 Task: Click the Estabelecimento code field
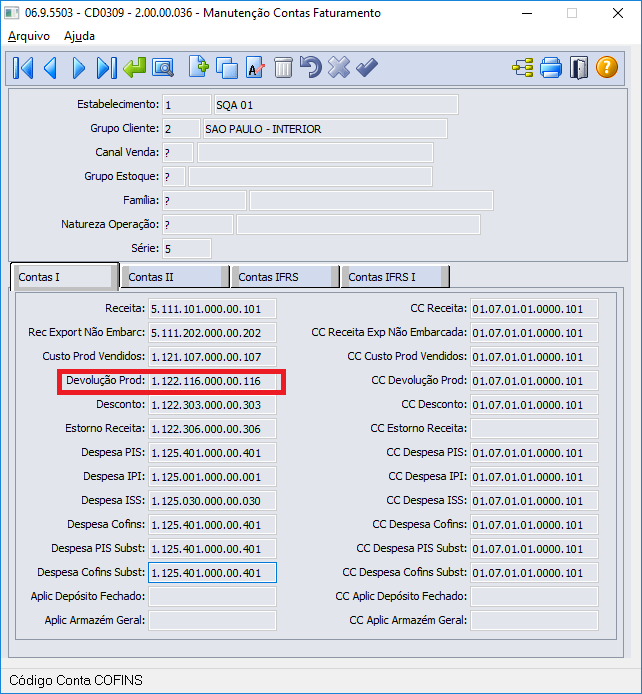(x=187, y=105)
